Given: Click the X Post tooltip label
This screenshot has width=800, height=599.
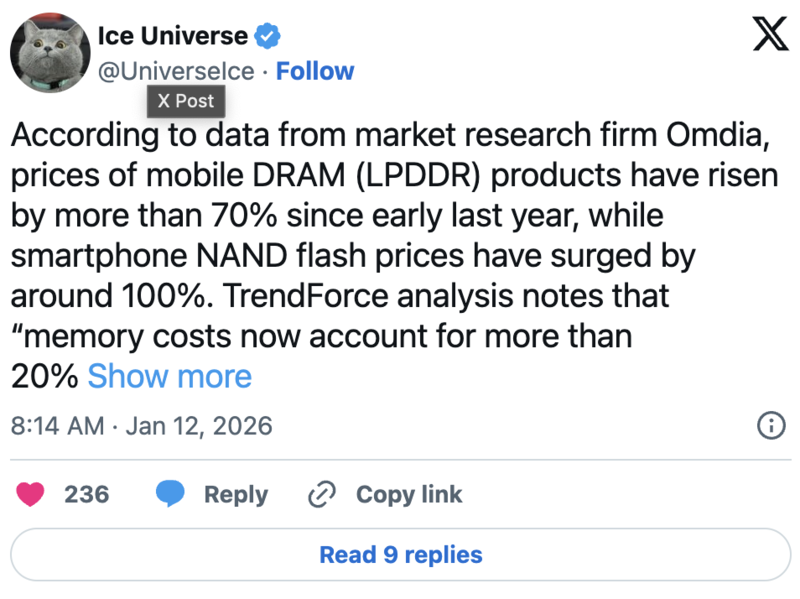Looking at the screenshot, I should [186, 101].
